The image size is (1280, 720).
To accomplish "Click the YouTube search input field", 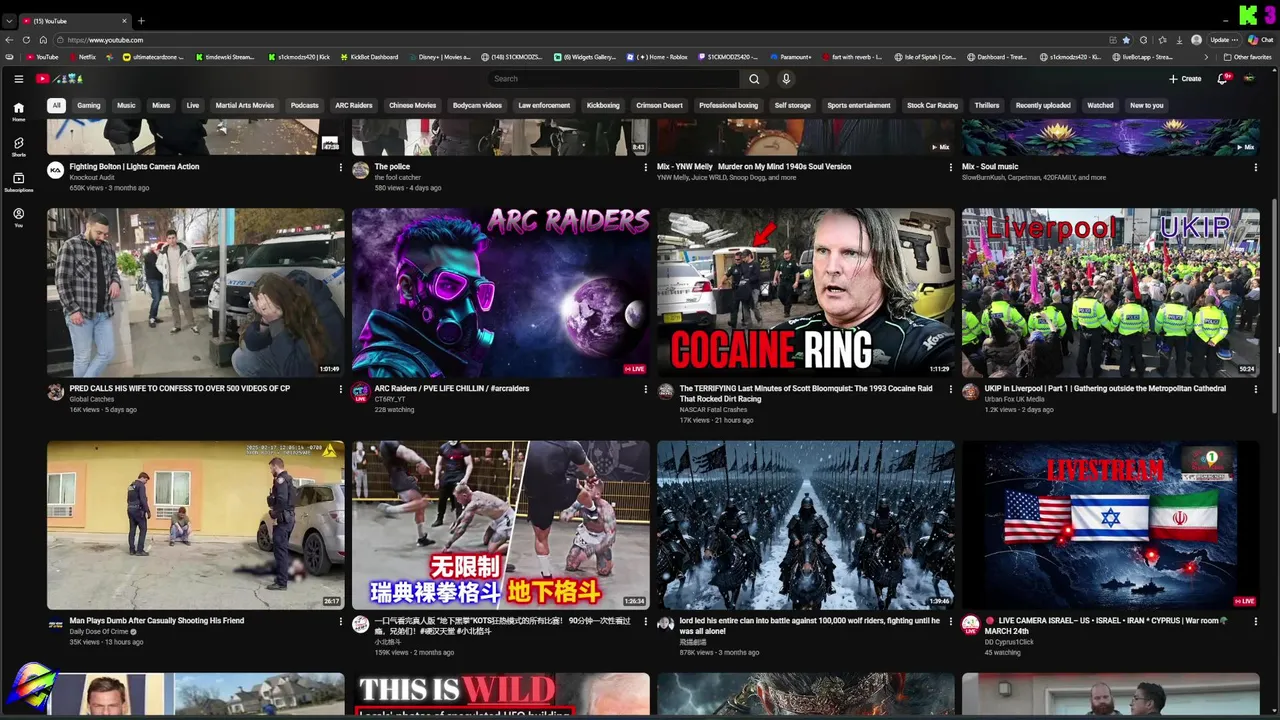I will (614, 79).
